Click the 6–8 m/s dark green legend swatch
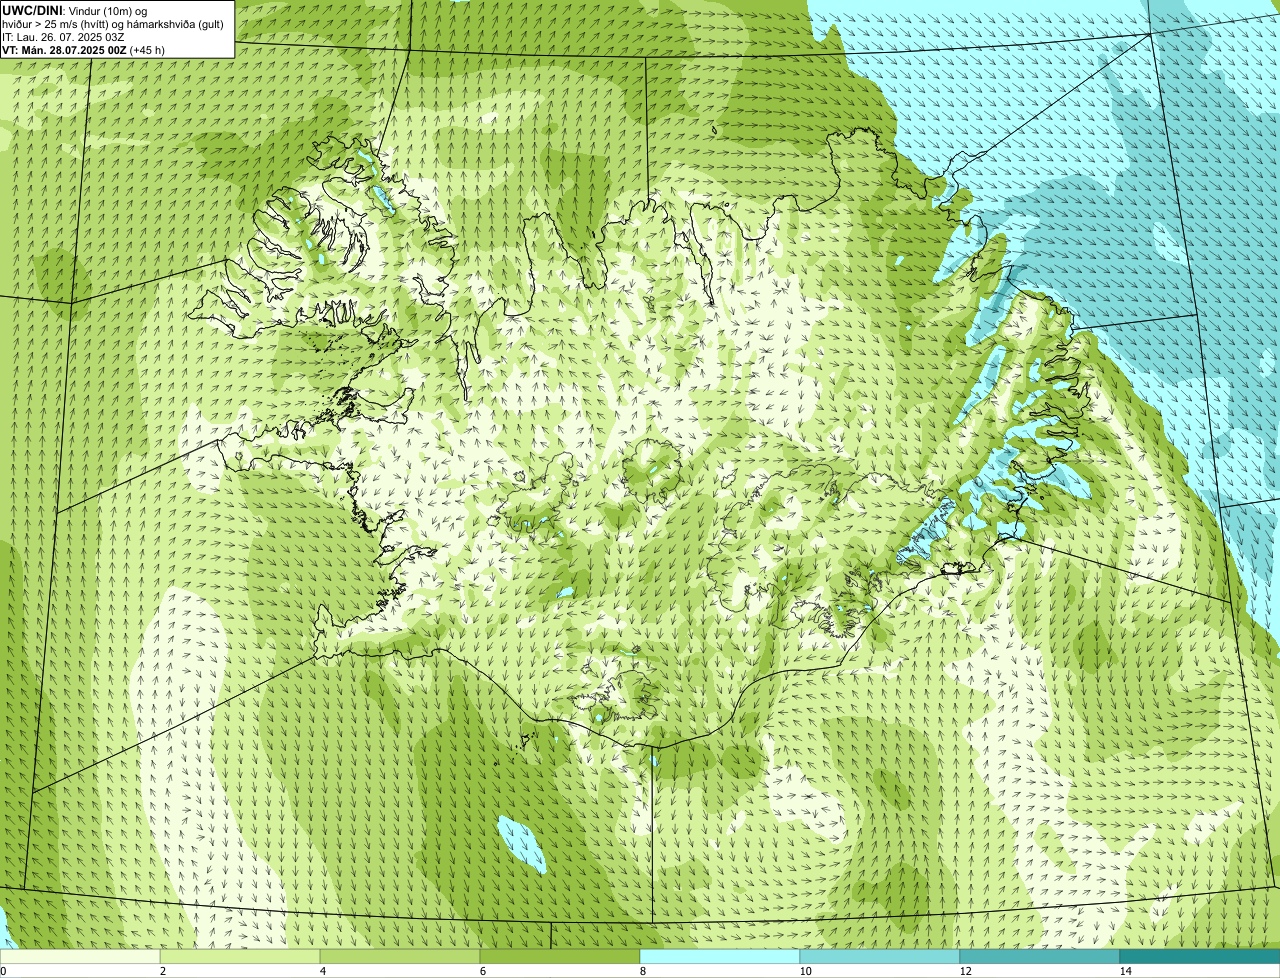Screen dimensions: 1280x978 click(x=560, y=956)
